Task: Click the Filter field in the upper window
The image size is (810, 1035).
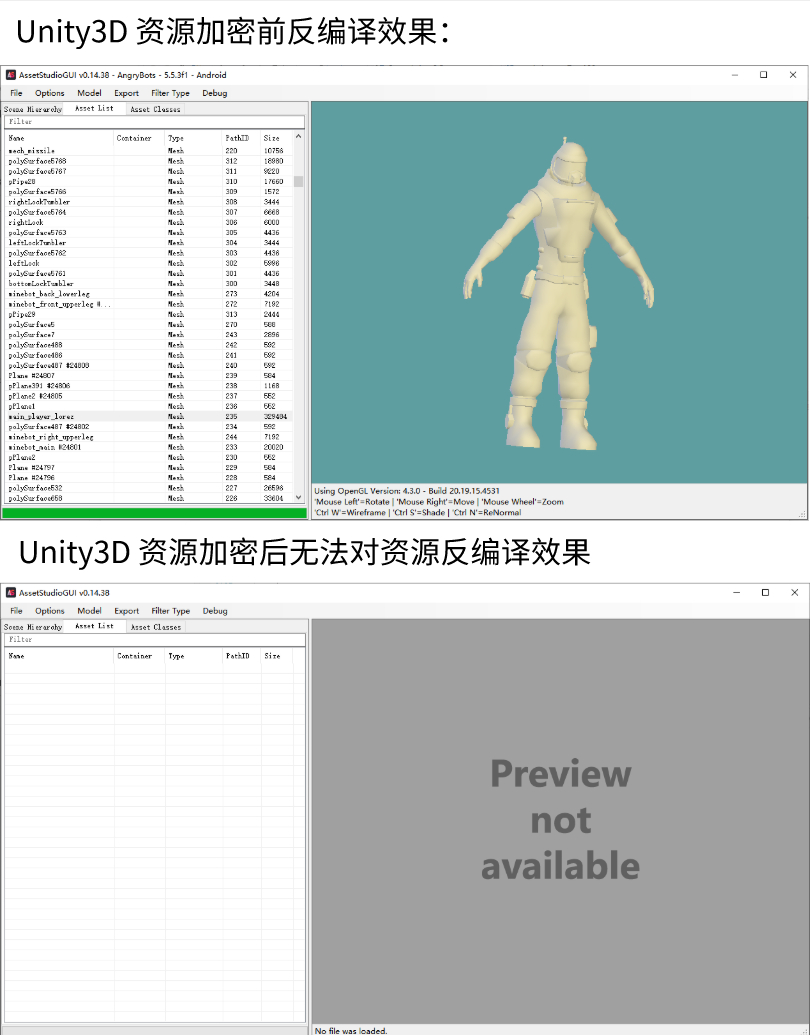Action: pos(154,122)
